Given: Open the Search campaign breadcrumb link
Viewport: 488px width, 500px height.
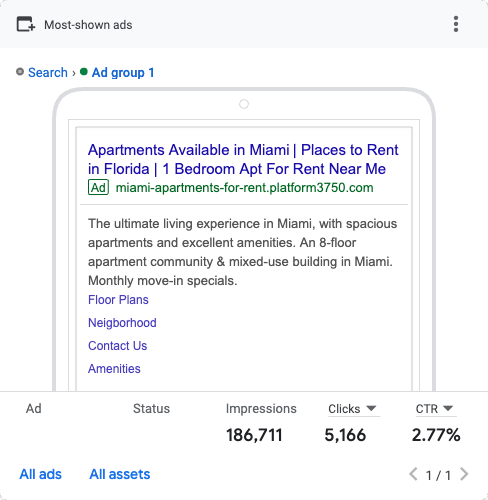Looking at the screenshot, I should [x=48, y=72].
